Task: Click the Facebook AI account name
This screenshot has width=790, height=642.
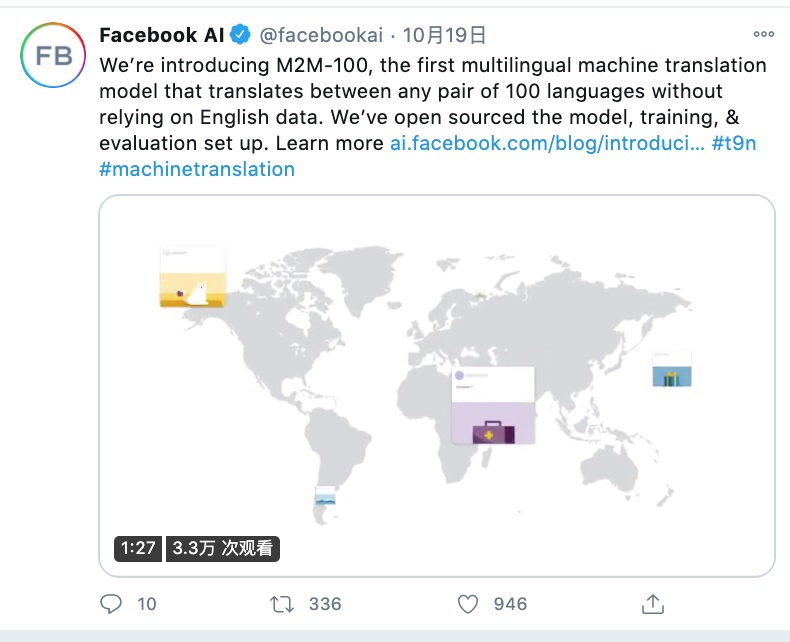Action: 162,36
